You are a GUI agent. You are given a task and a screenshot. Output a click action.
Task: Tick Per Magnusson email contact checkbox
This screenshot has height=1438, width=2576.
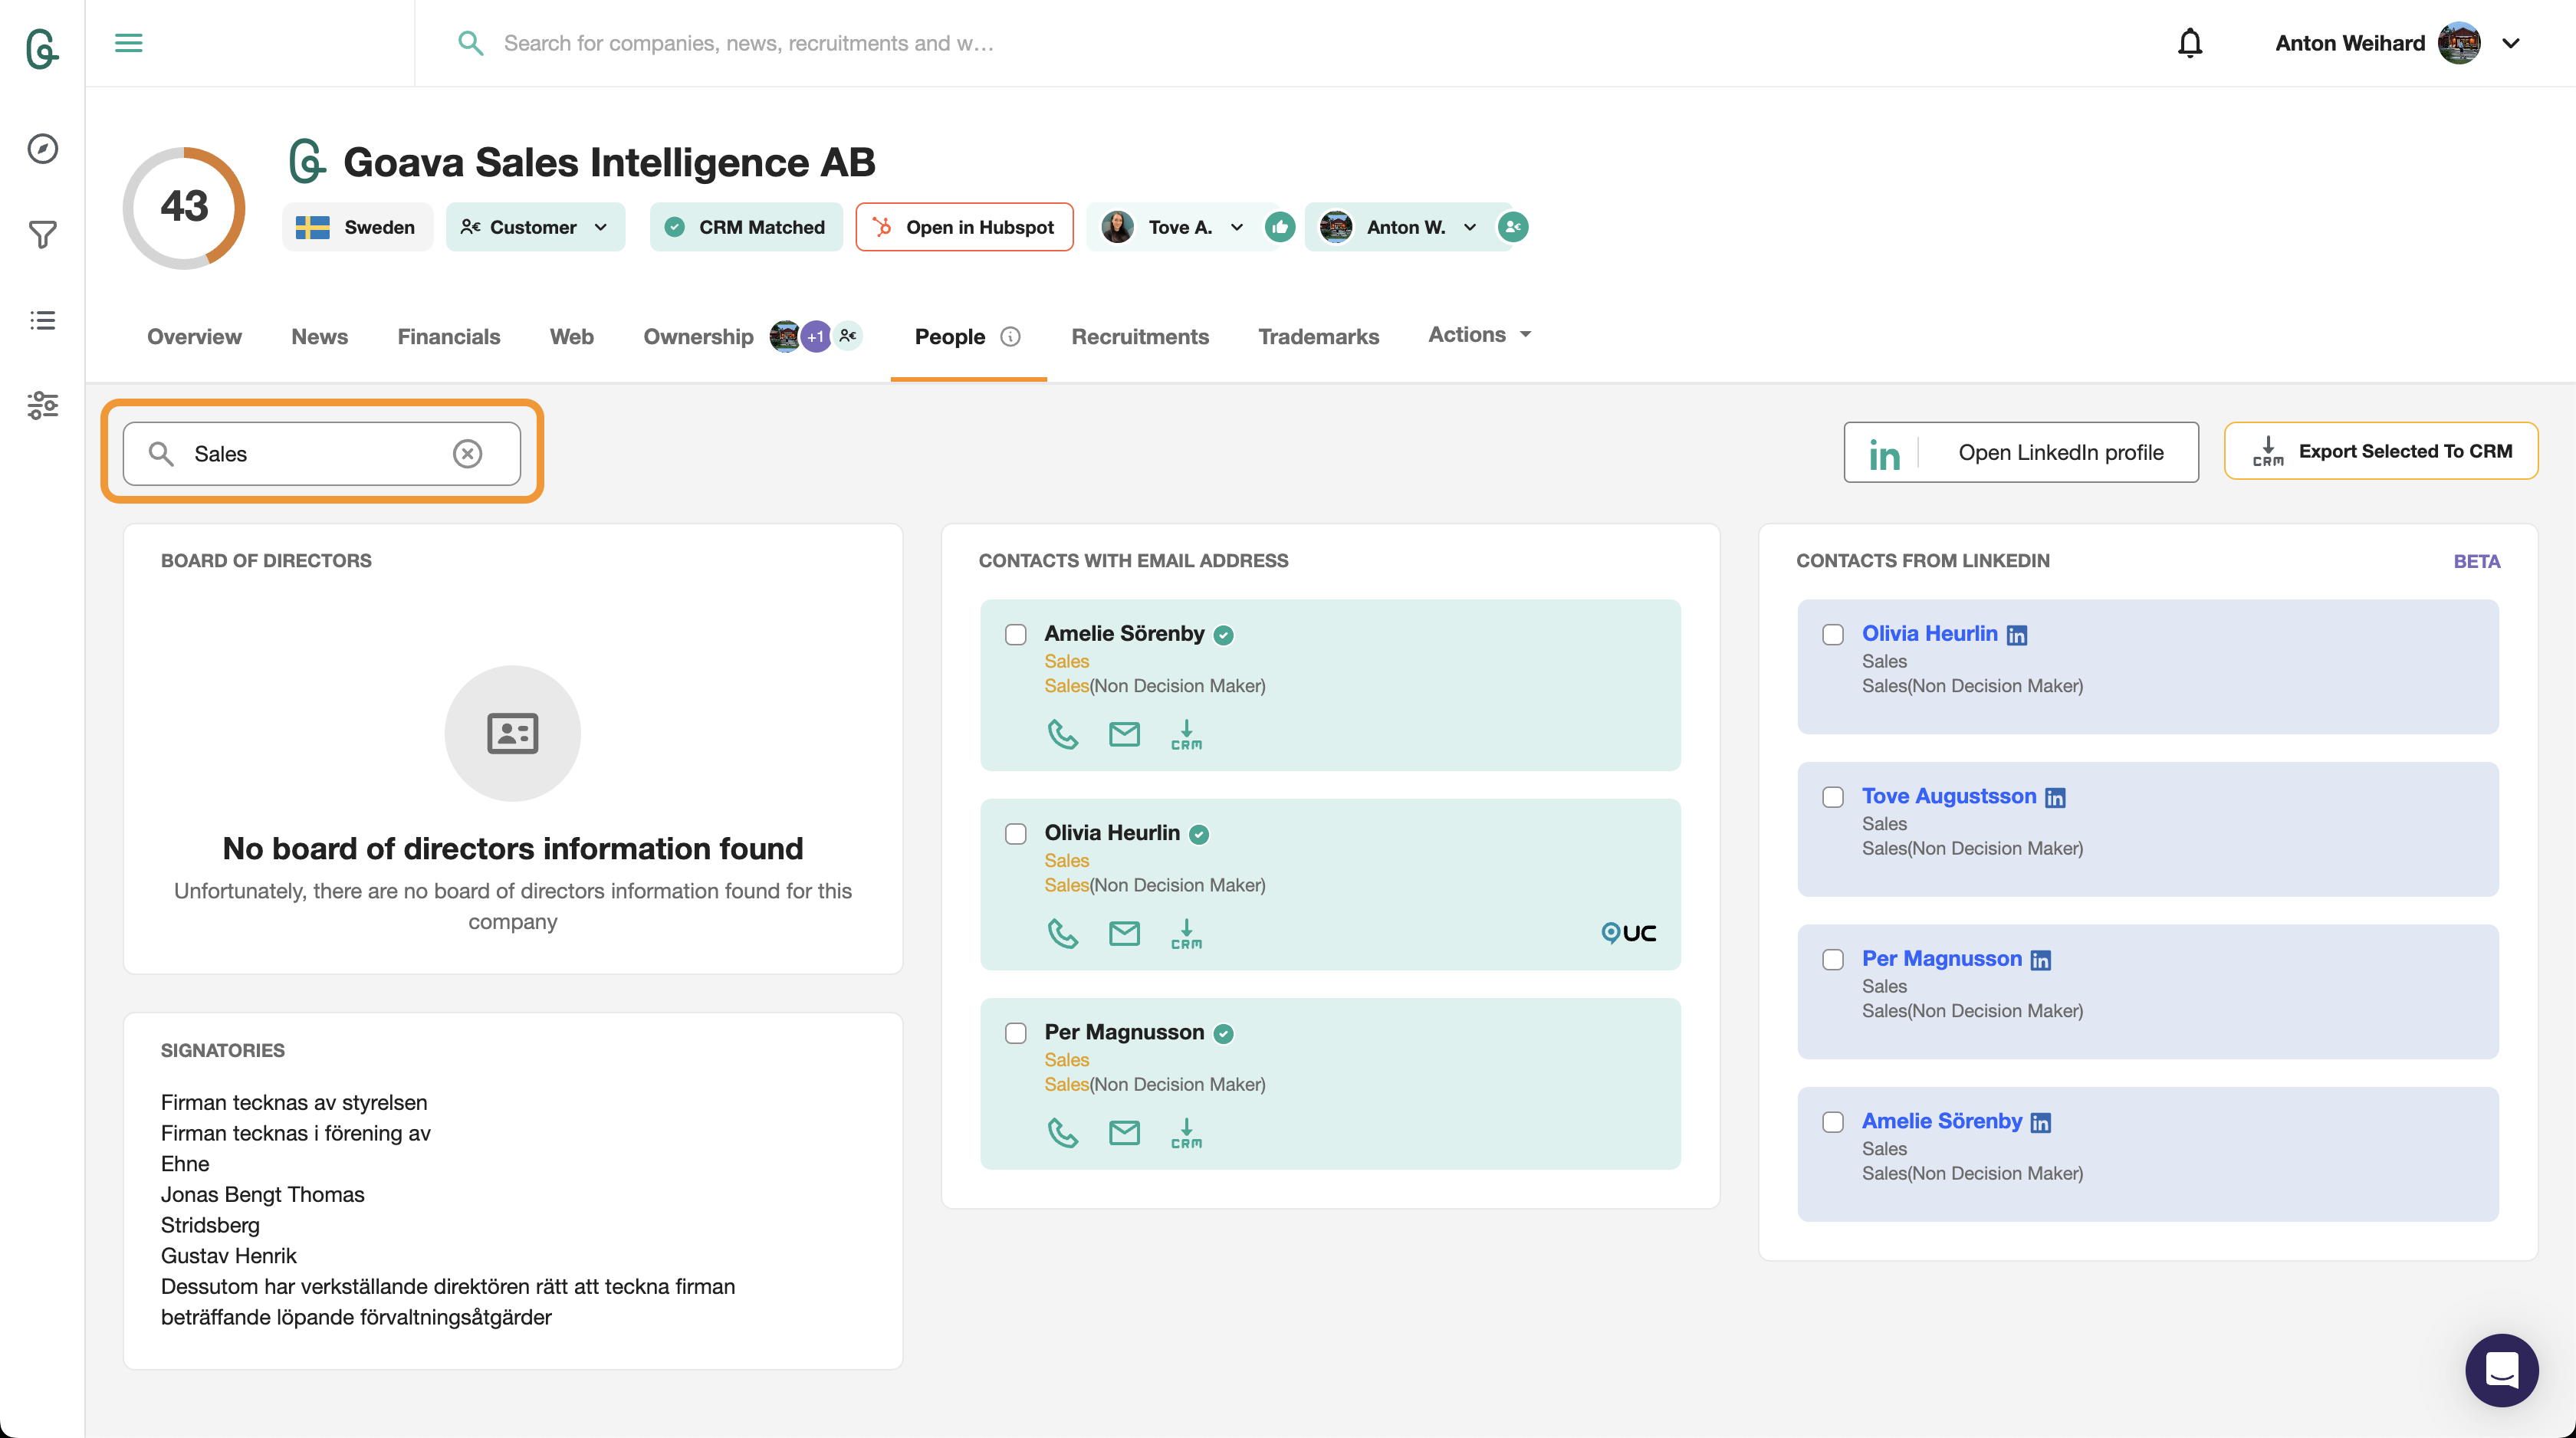(1016, 1033)
